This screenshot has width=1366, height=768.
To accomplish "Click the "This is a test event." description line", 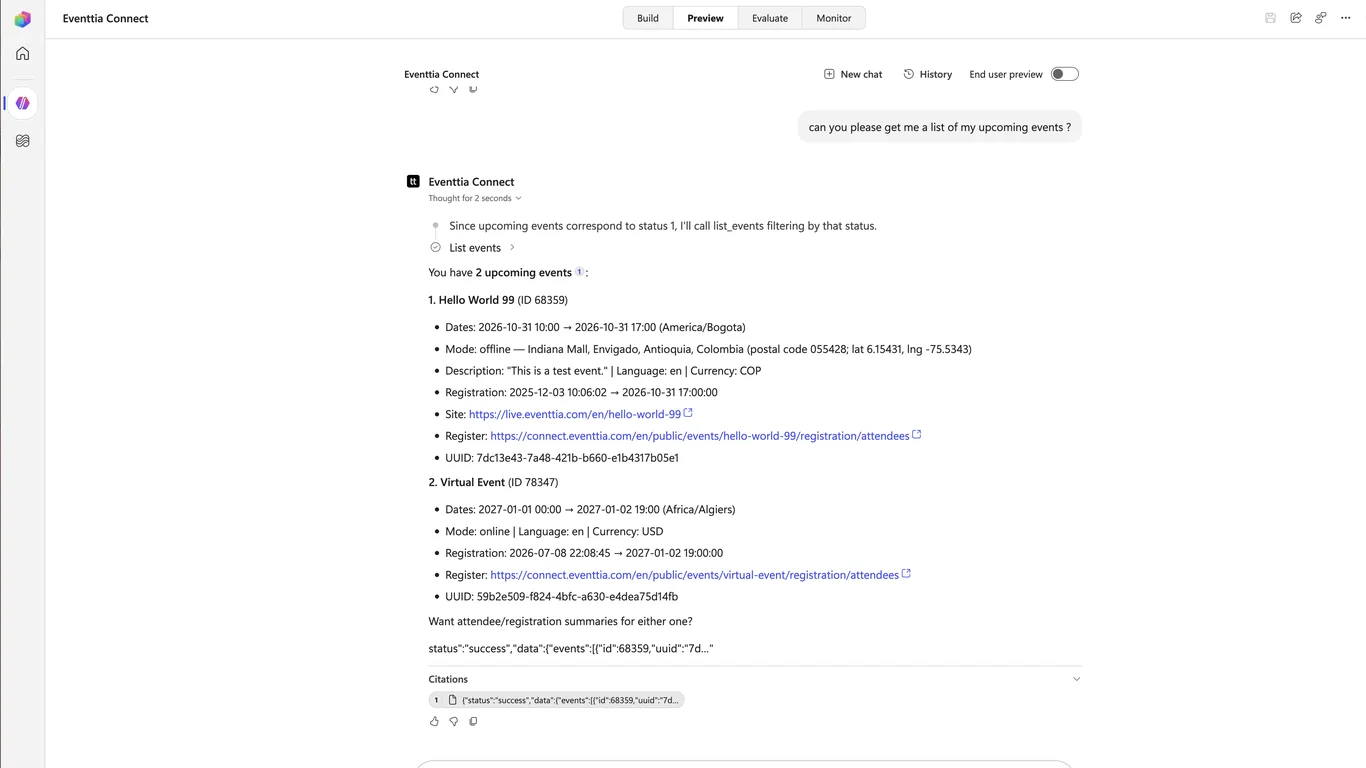I will click(603, 371).
